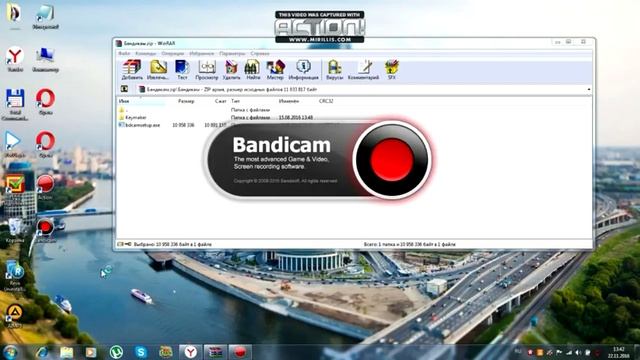Open the Избранное (Favorites) menu
Viewport: 640px width, 360px height.
pyautogui.click(x=202, y=53)
